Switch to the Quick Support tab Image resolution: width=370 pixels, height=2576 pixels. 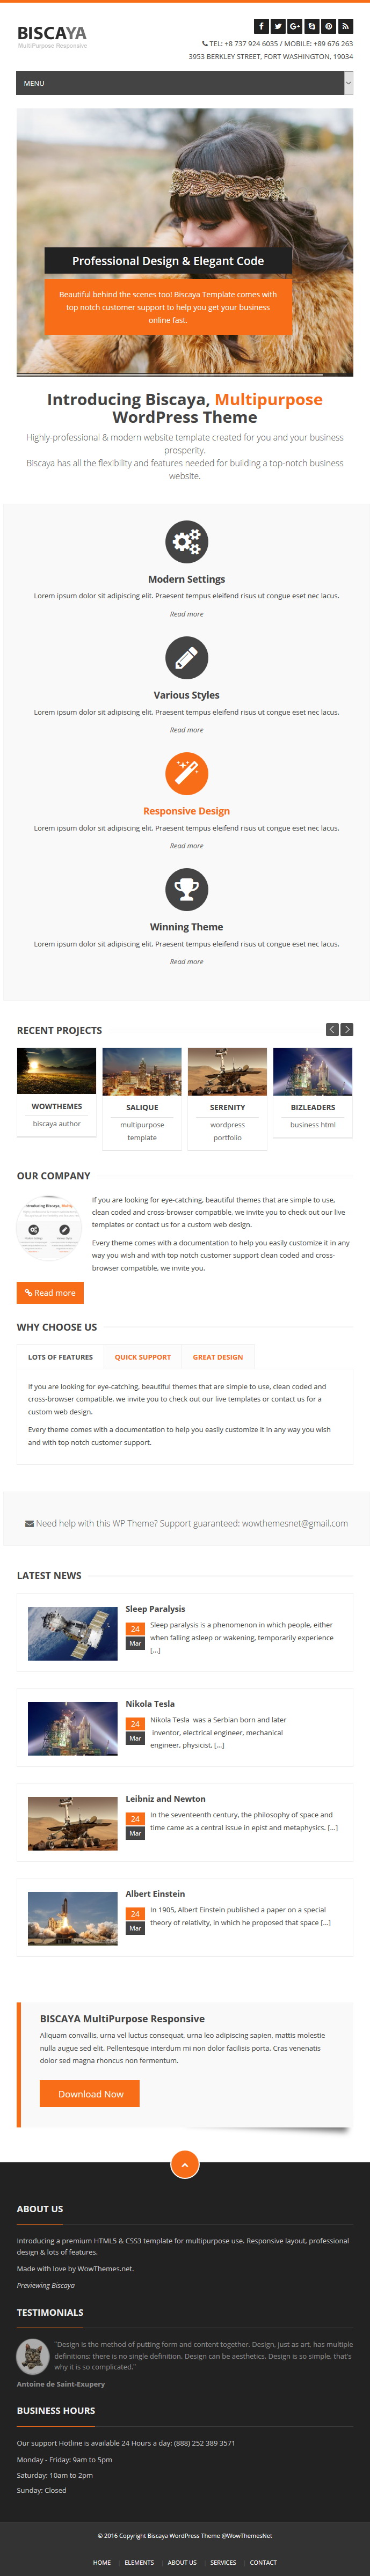(x=143, y=1357)
